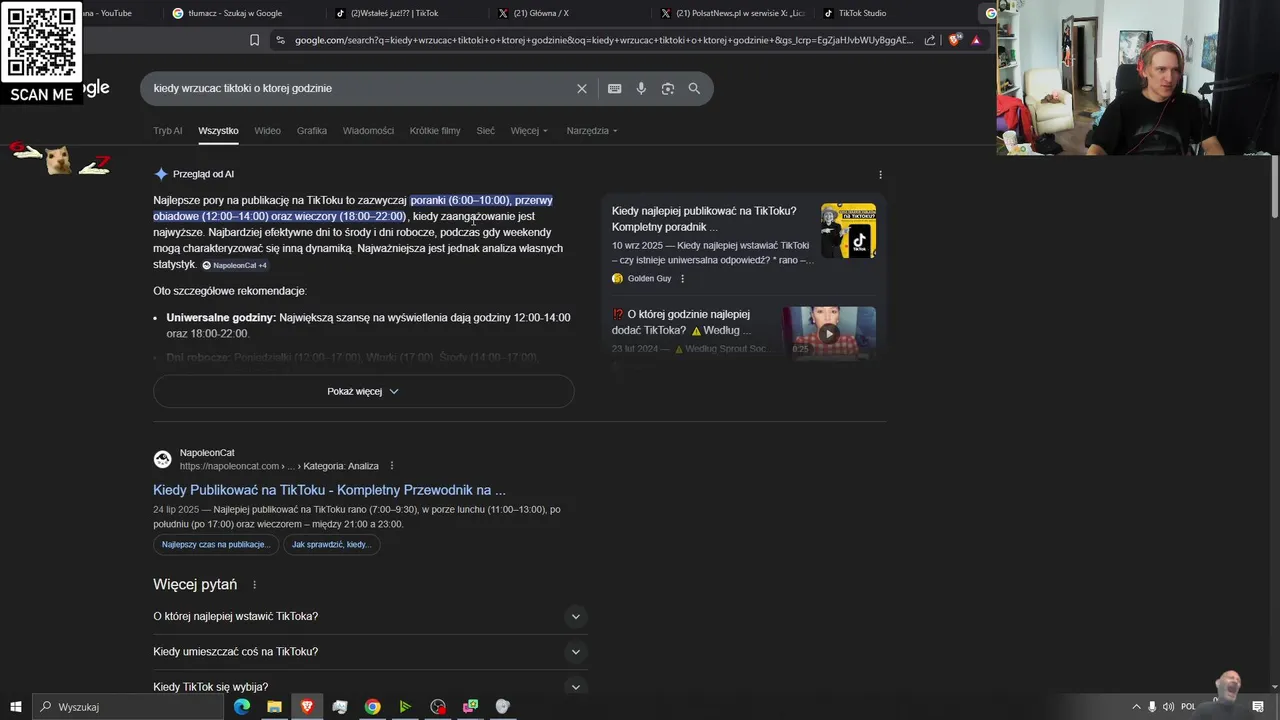This screenshot has height=720, width=1280.
Task: Play the video thumbnail in second source card
Action: click(x=828, y=332)
